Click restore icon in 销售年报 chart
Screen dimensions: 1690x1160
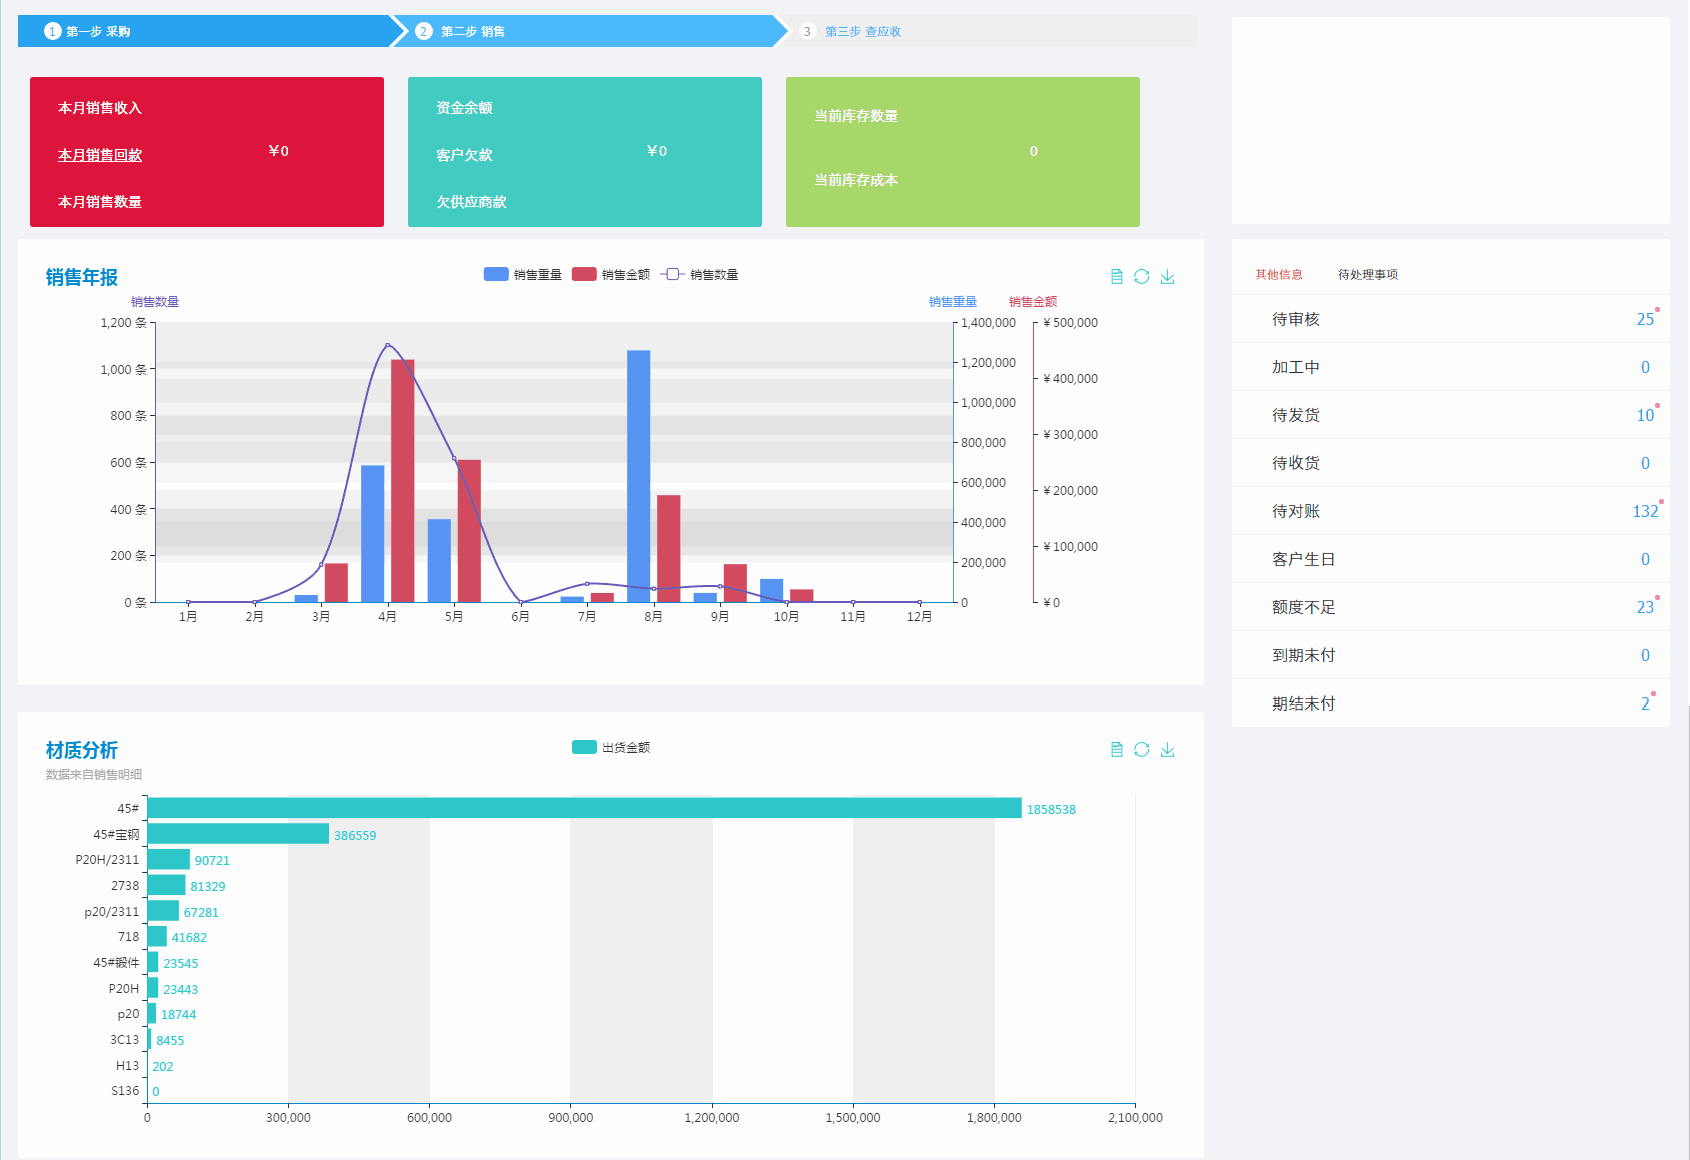(1142, 277)
